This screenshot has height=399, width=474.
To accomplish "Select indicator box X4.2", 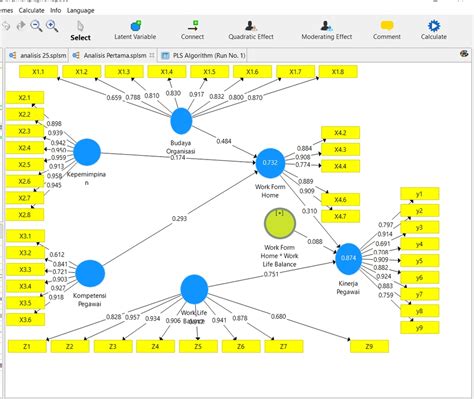I will point(340,133).
